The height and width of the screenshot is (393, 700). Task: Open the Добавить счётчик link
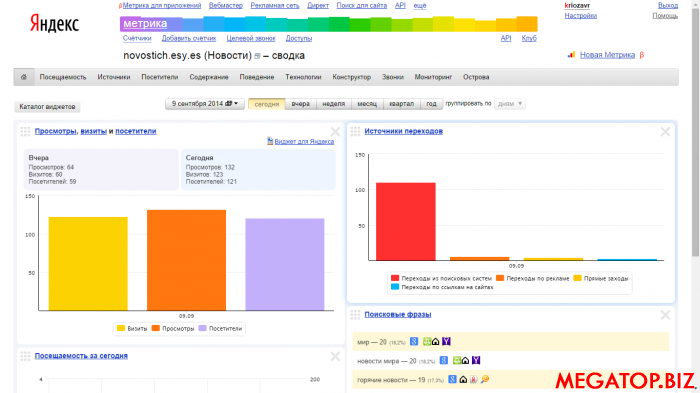pos(189,38)
